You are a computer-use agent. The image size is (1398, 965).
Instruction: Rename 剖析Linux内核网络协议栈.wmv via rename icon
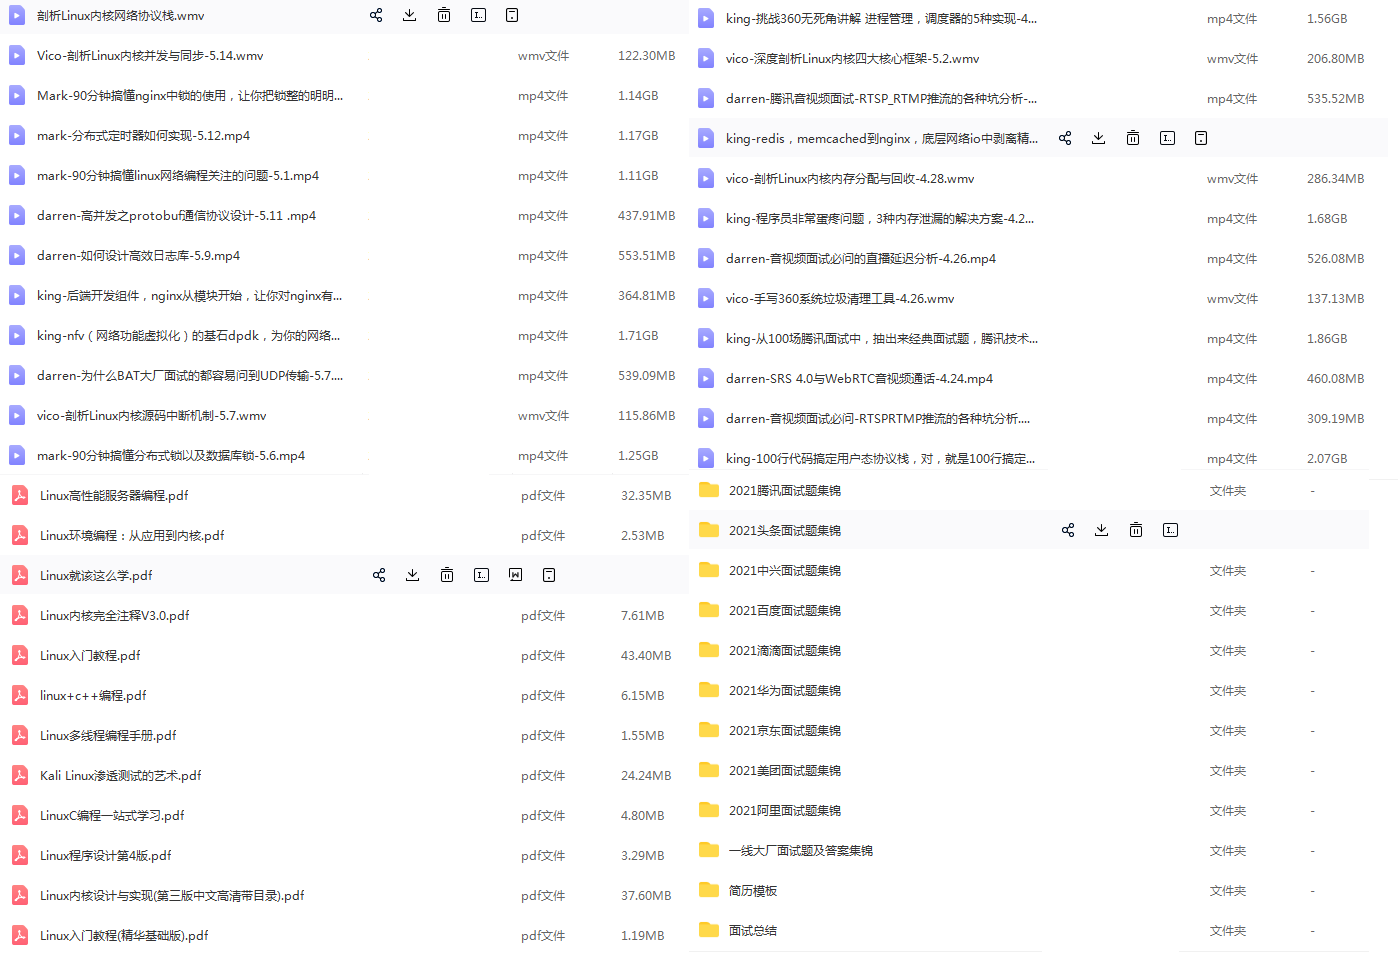tap(478, 15)
